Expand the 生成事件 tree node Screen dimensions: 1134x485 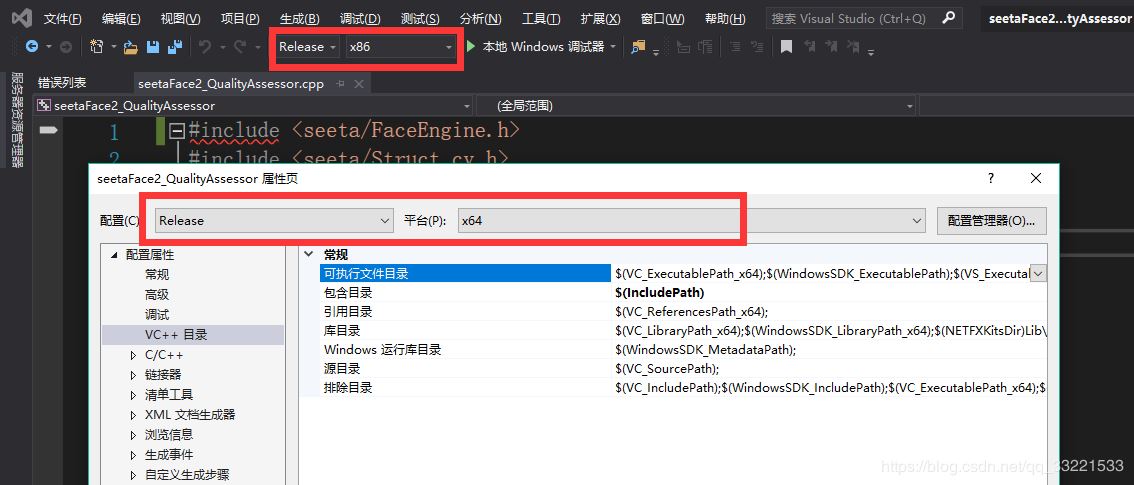pyautogui.click(x=133, y=455)
